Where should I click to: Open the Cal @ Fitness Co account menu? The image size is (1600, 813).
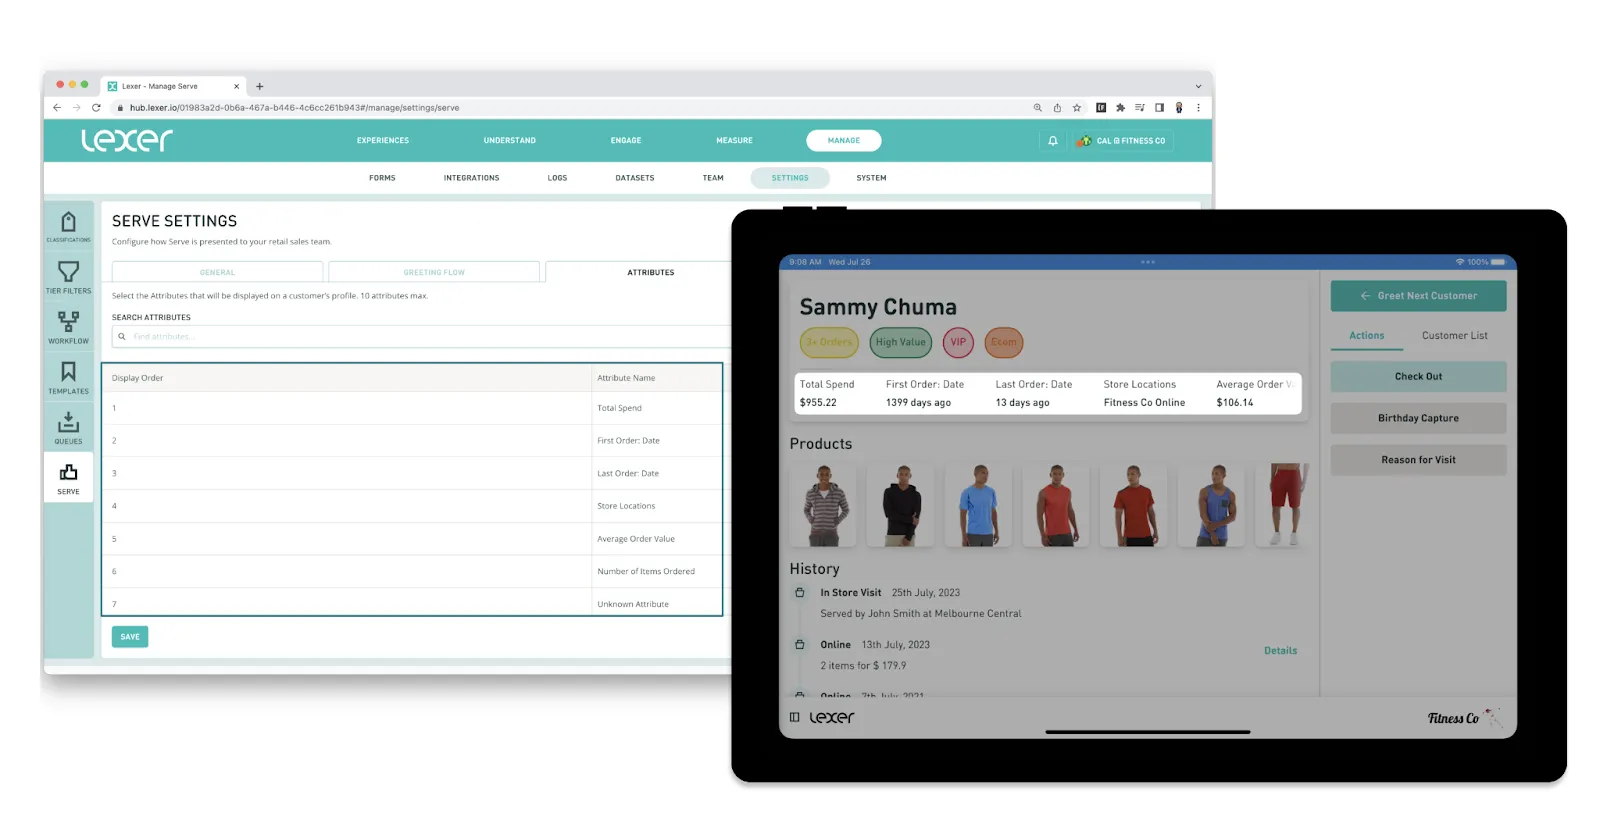[x=1121, y=141]
